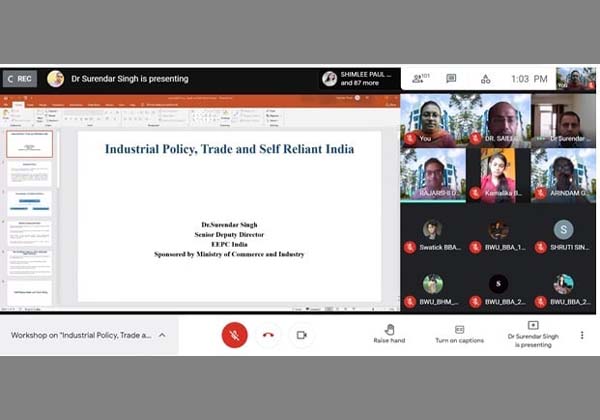Select the RAJARSHI participant video tile
The width and height of the screenshot is (600, 420).
tap(433, 175)
